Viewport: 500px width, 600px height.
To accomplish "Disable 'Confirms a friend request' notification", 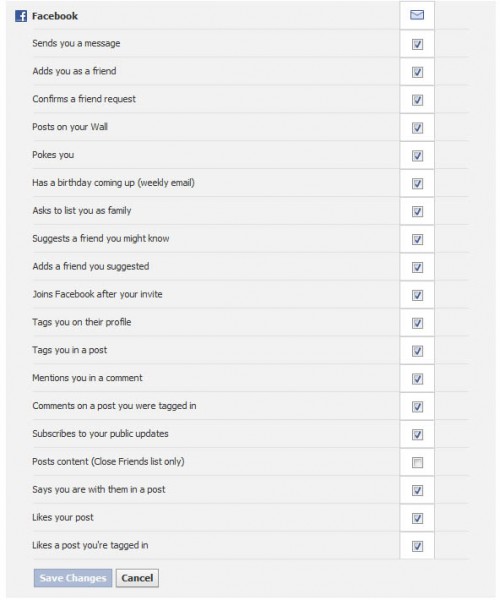I will tap(417, 100).
